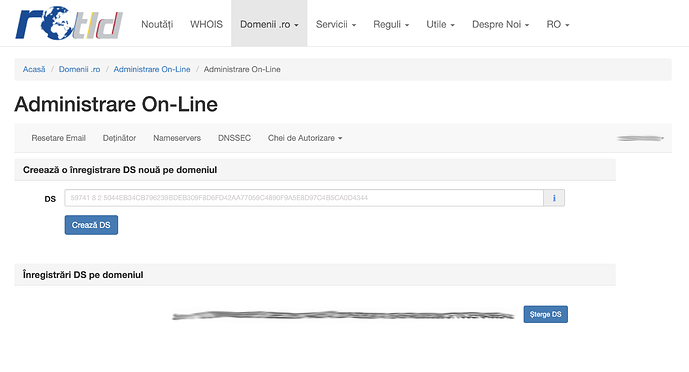The width and height of the screenshot is (689, 372).
Task: Select the DNSSEC tab
Action: 234,138
